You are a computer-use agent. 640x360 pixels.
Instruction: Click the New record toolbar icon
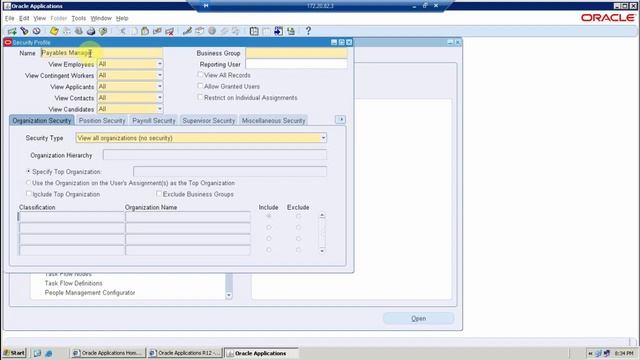click(x=12, y=31)
